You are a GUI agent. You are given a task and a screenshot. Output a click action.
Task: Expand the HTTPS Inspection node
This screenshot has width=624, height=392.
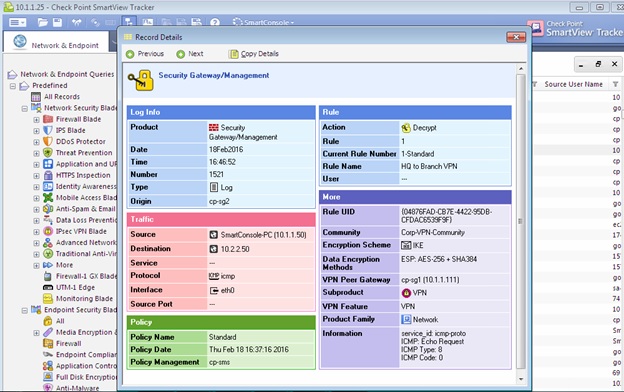(x=36, y=176)
